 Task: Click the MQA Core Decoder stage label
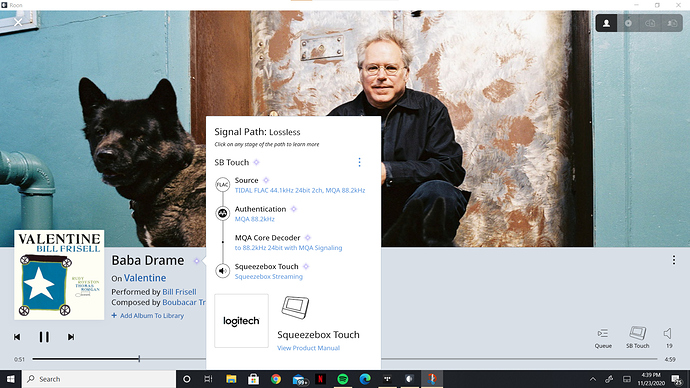point(267,238)
